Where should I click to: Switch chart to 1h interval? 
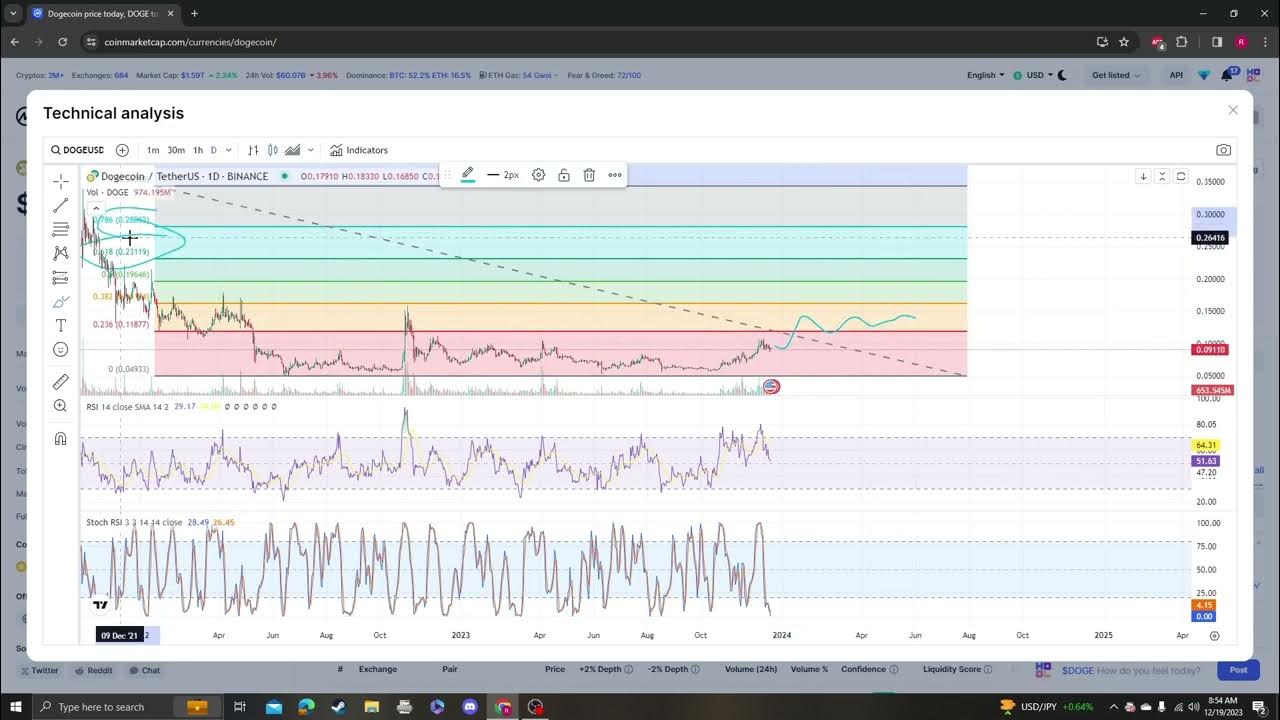coord(198,150)
